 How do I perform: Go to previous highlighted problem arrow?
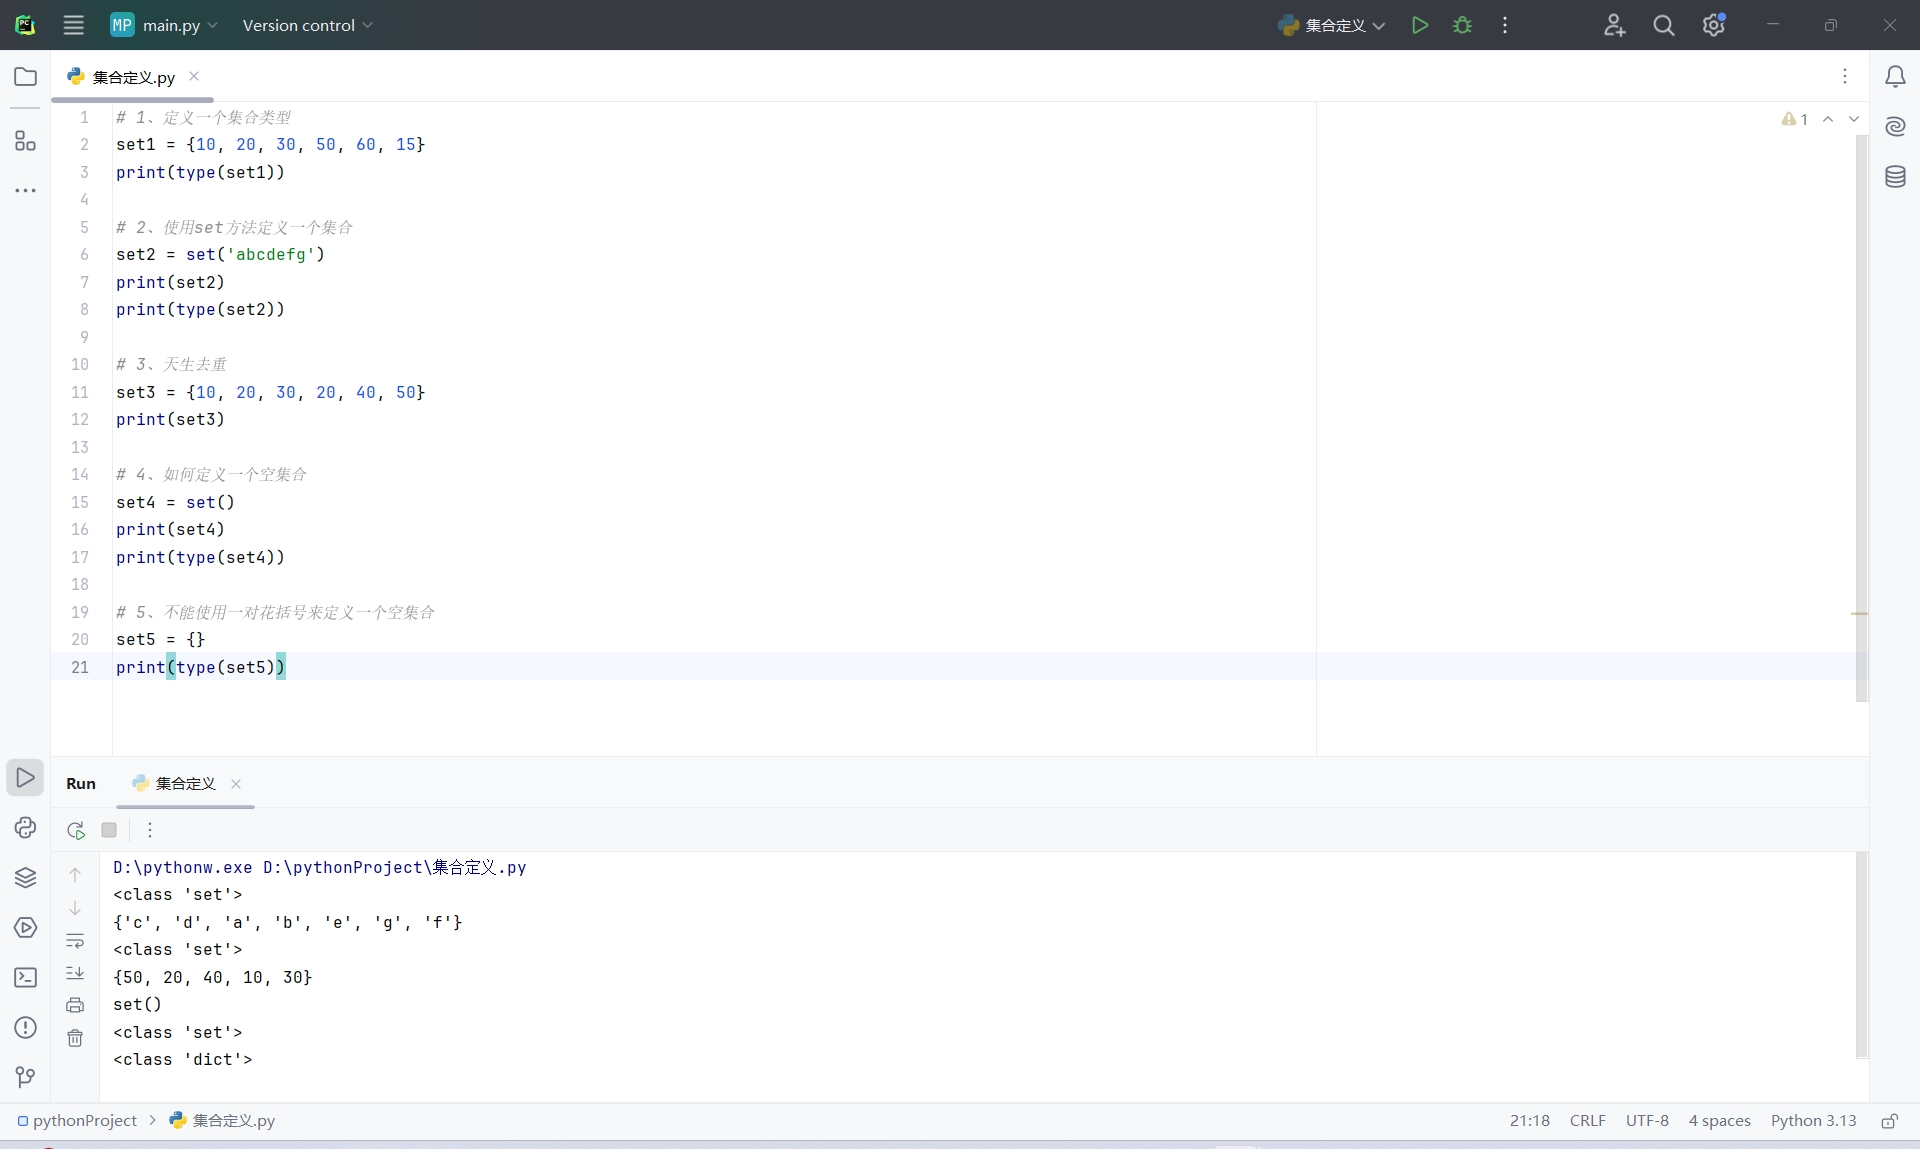(1828, 119)
